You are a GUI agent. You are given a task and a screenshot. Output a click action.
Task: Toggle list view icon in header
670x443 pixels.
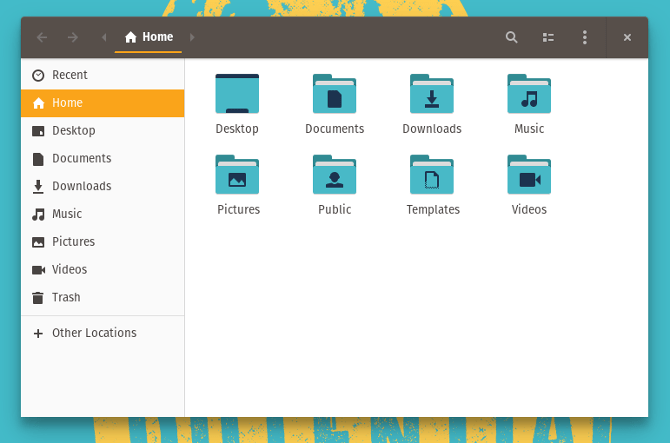coord(548,38)
